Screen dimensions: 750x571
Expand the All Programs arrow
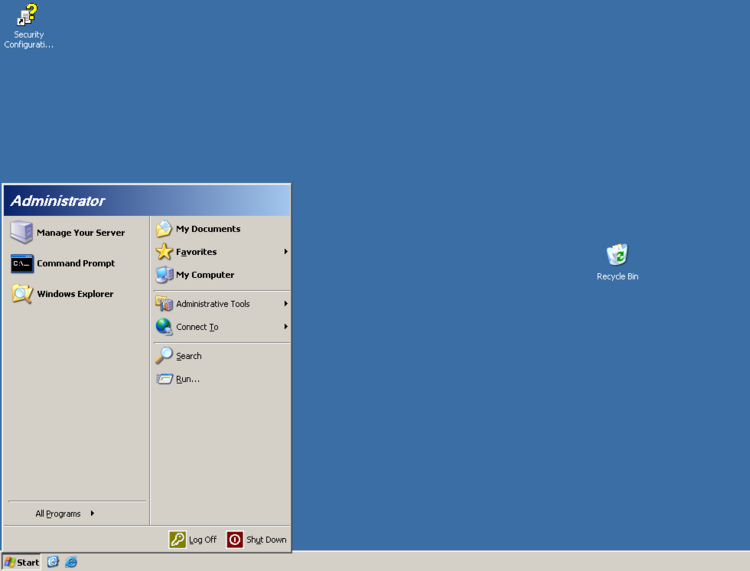pos(92,513)
